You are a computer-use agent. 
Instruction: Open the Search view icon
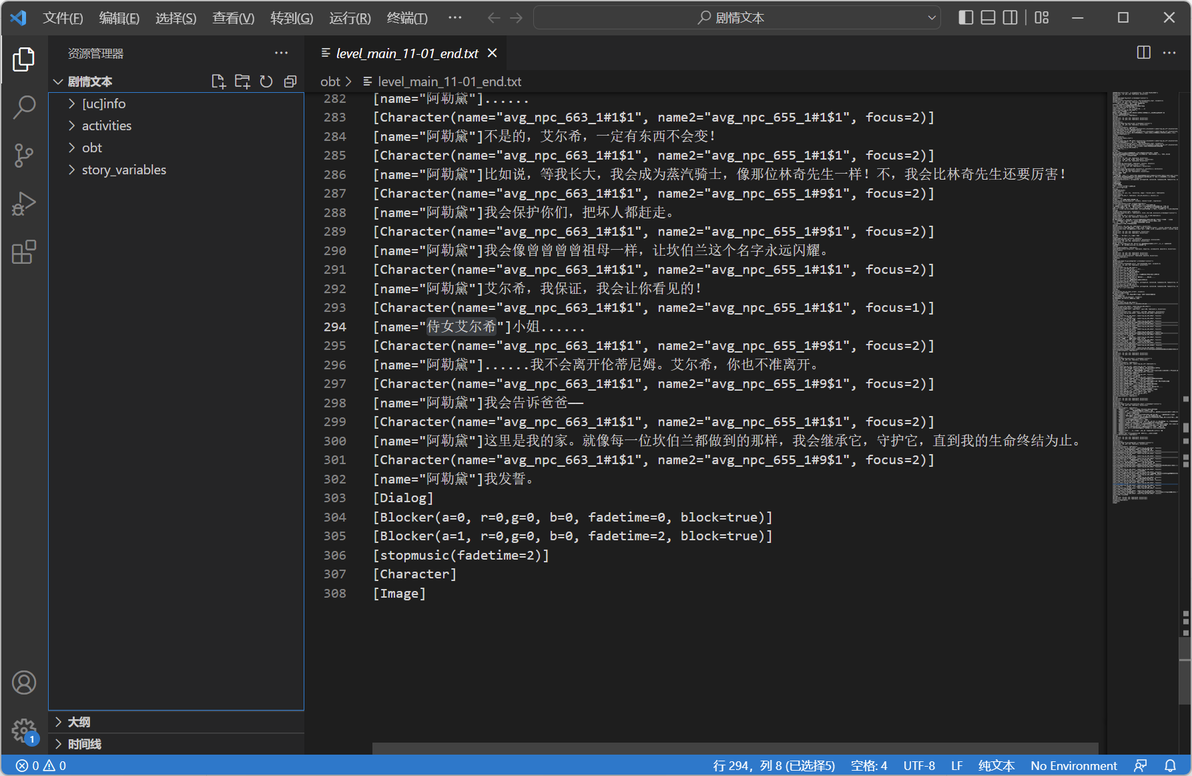pyautogui.click(x=24, y=107)
